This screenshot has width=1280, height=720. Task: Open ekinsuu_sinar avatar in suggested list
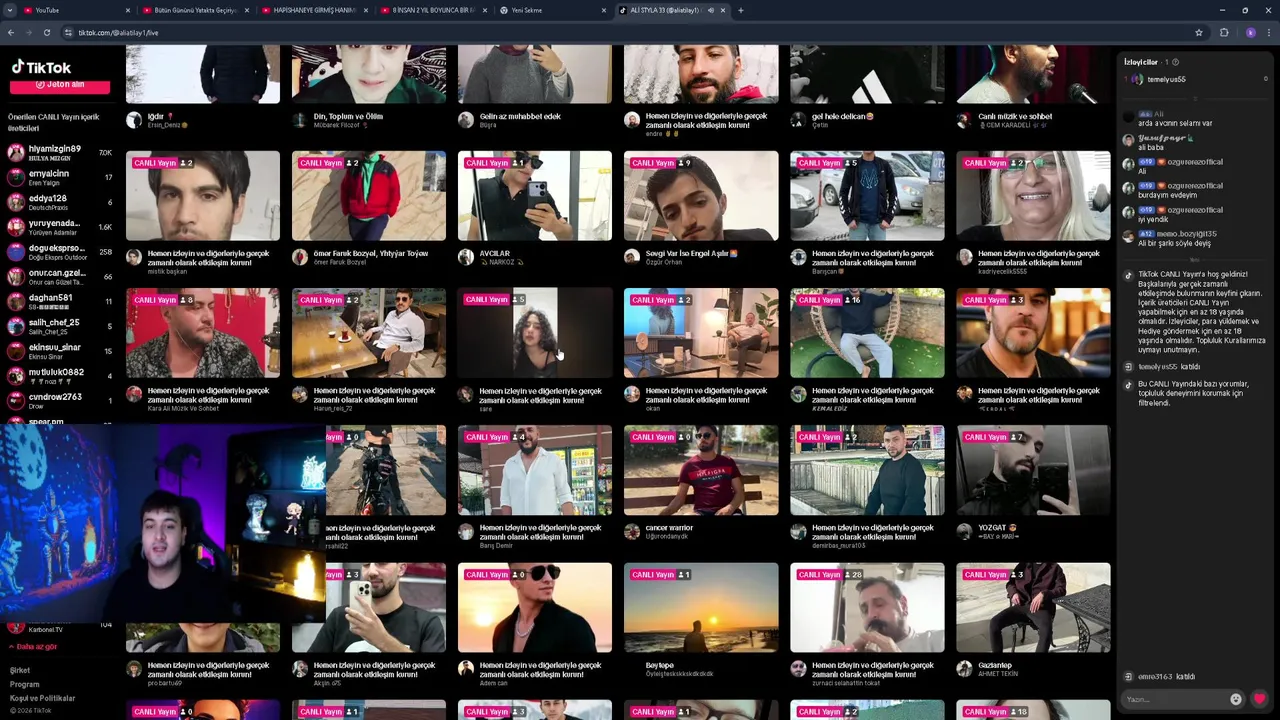[x=16, y=351]
